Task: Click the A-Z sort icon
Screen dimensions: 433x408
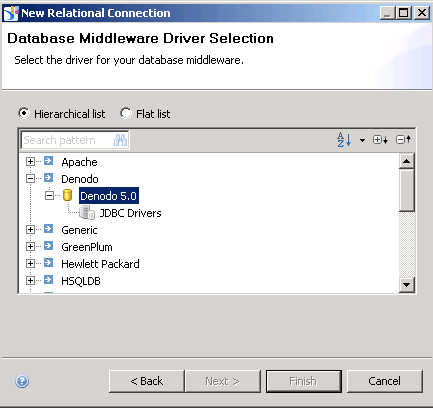Action: (x=344, y=140)
